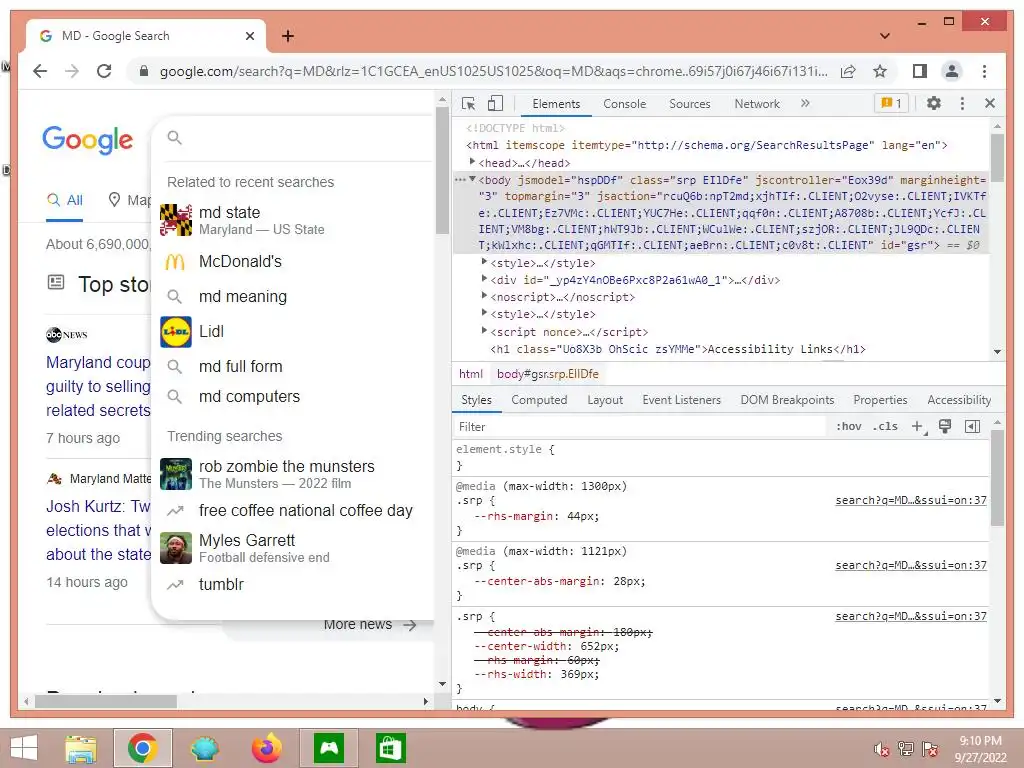Open a new tab with plus button
Screen dimensions: 1024x768
pyautogui.click(x=288, y=36)
